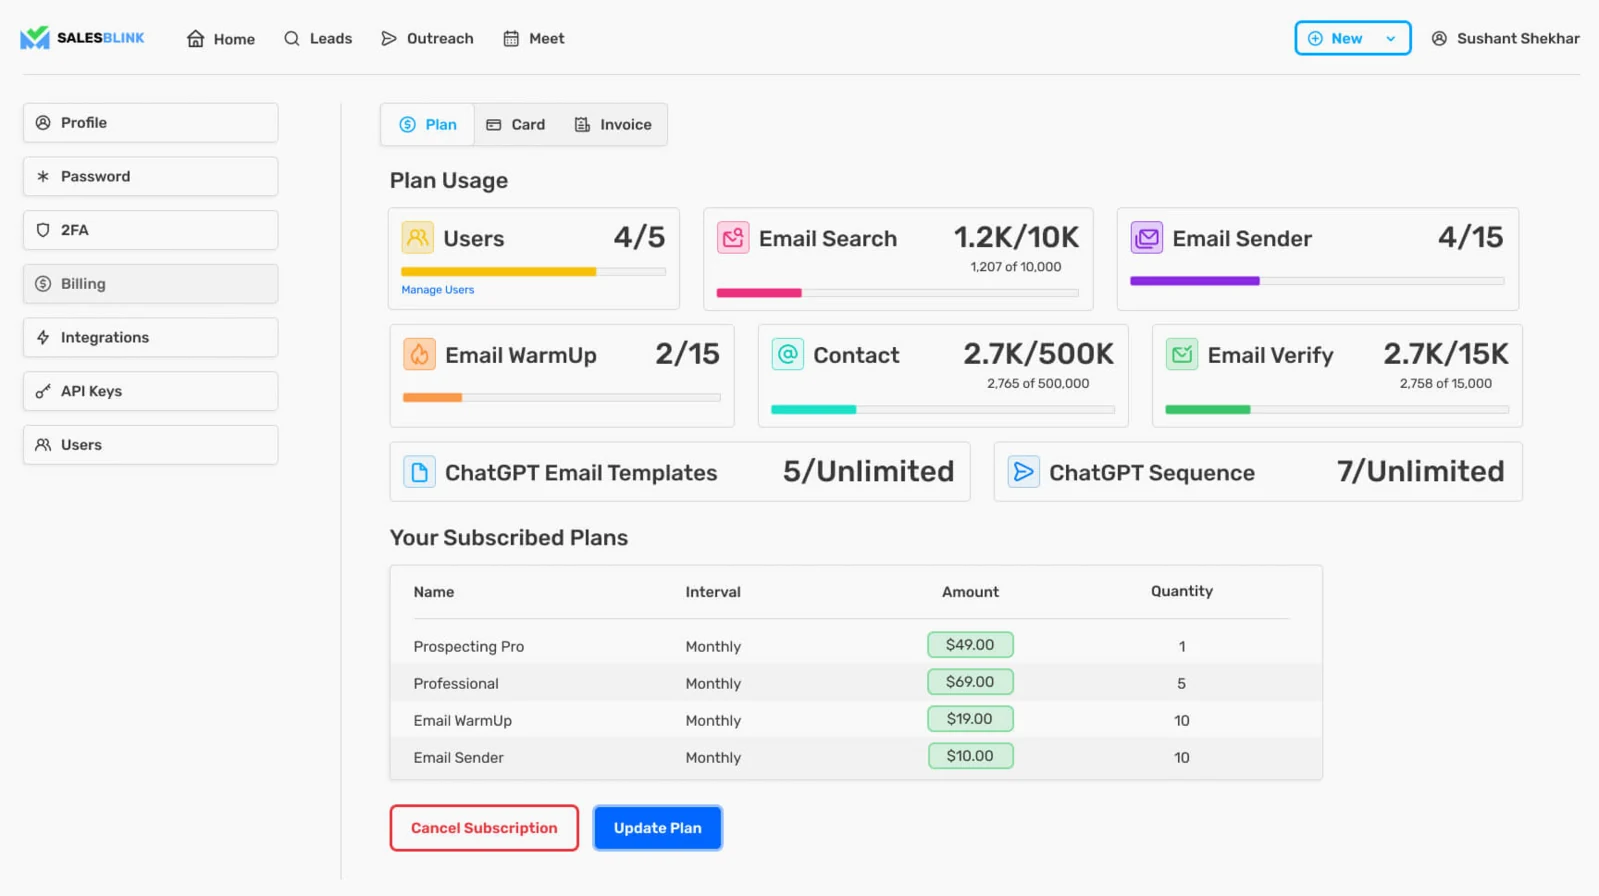The height and width of the screenshot is (896, 1599).
Task: Switch to the Card tab
Action: (516, 125)
